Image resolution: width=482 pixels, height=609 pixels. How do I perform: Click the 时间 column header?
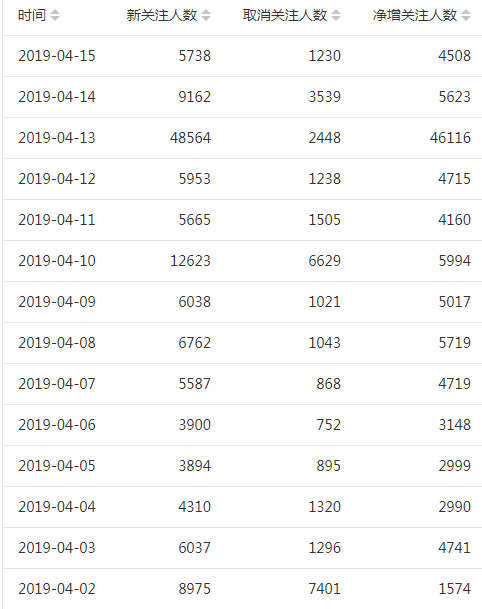pyautogui.click(x=32, y=16)
